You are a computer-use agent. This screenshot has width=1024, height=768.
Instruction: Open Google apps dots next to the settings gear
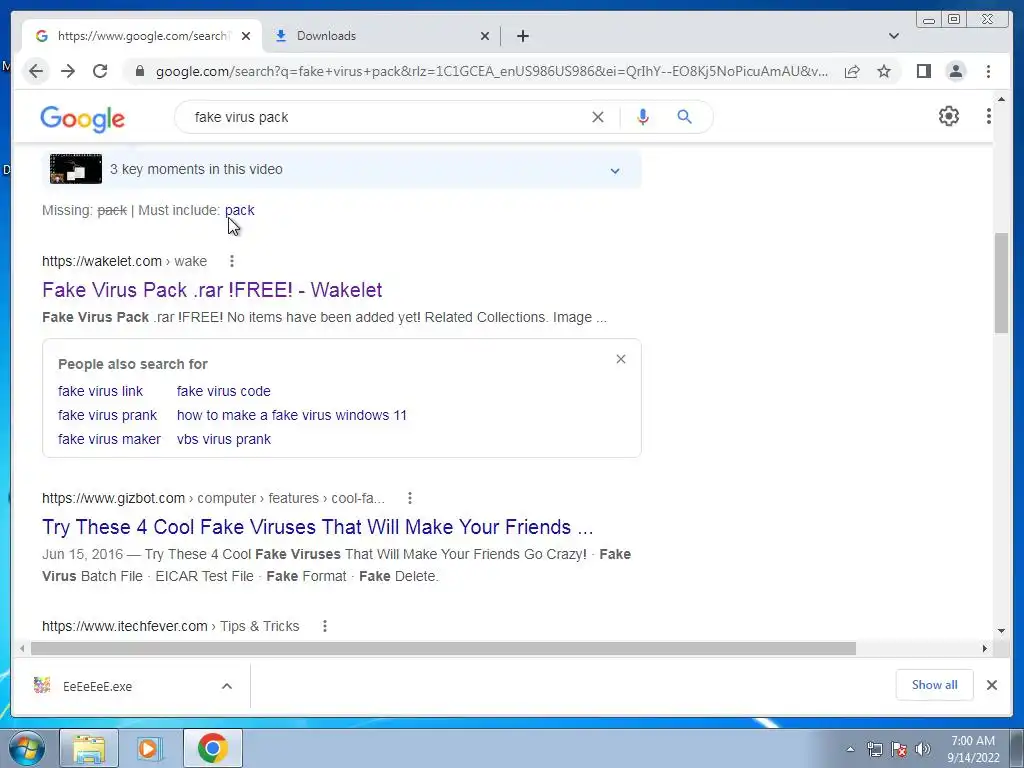pos(988,116)
